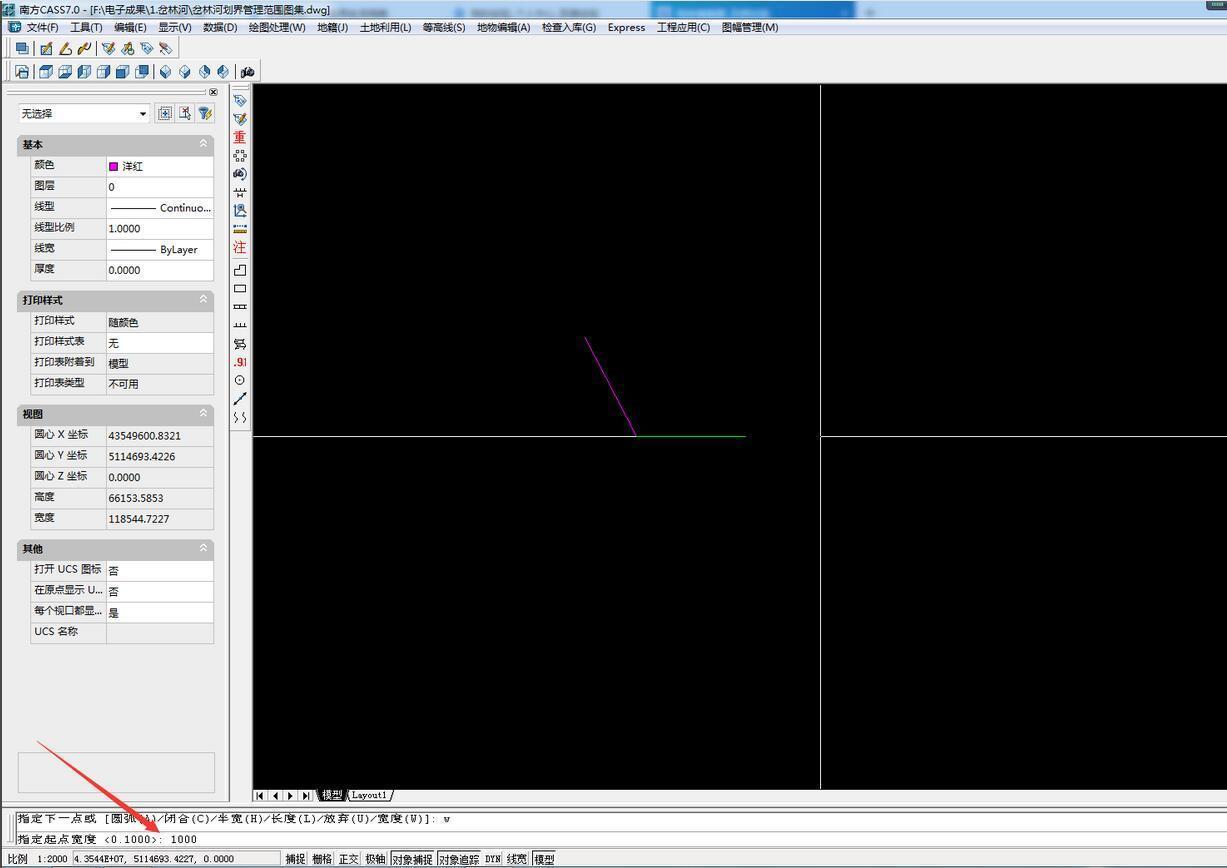The height and width of the screenshot is (868, 1227).
Task: Click the next-tab arrow beside layout tabs
Action: 290,796
